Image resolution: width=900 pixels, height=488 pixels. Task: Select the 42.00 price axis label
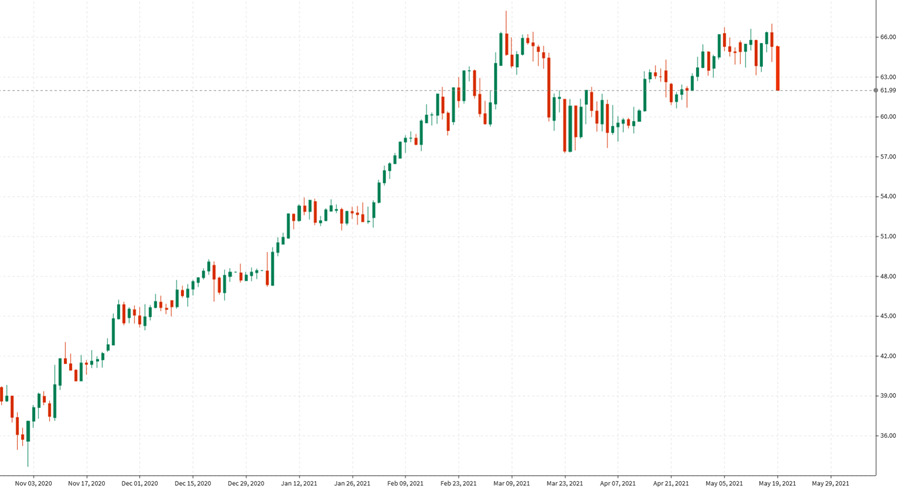(x=888, y=356)
